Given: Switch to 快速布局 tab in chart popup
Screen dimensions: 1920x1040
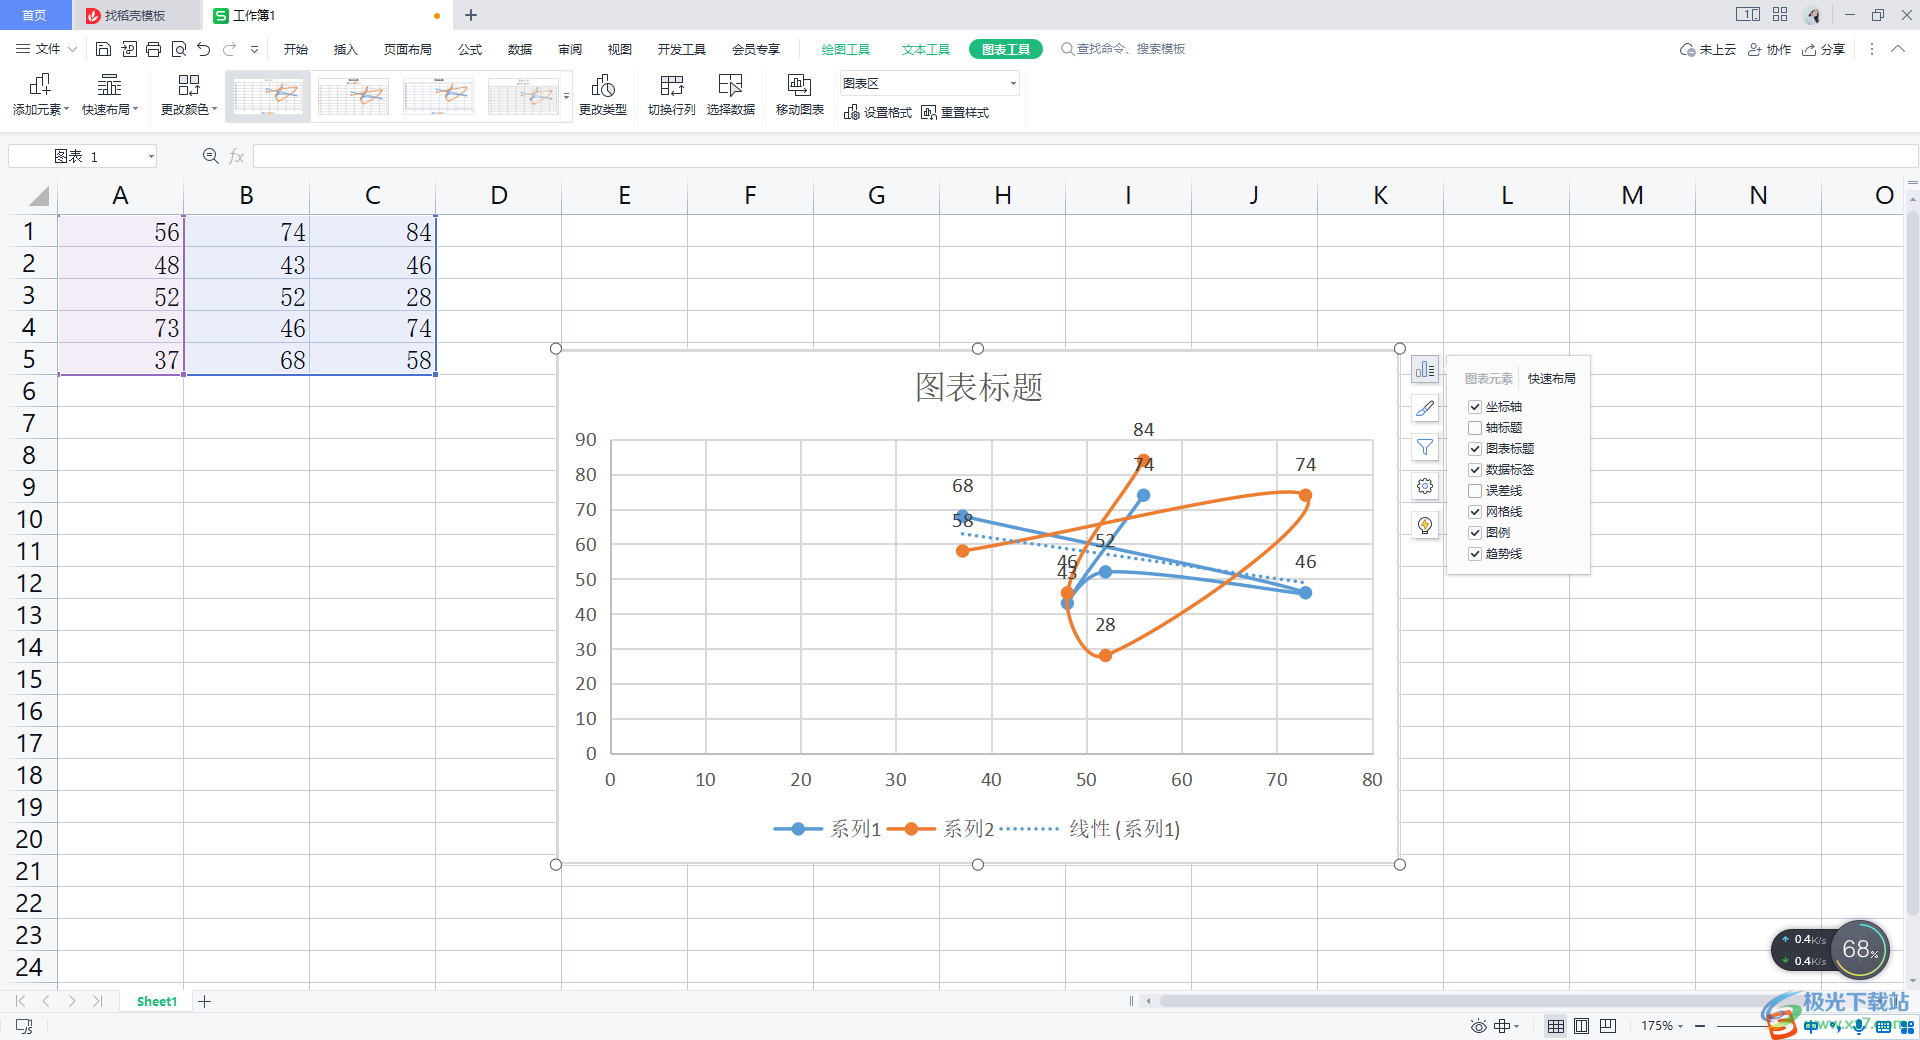Looking at the screenshot, I should pos(1552,379).
